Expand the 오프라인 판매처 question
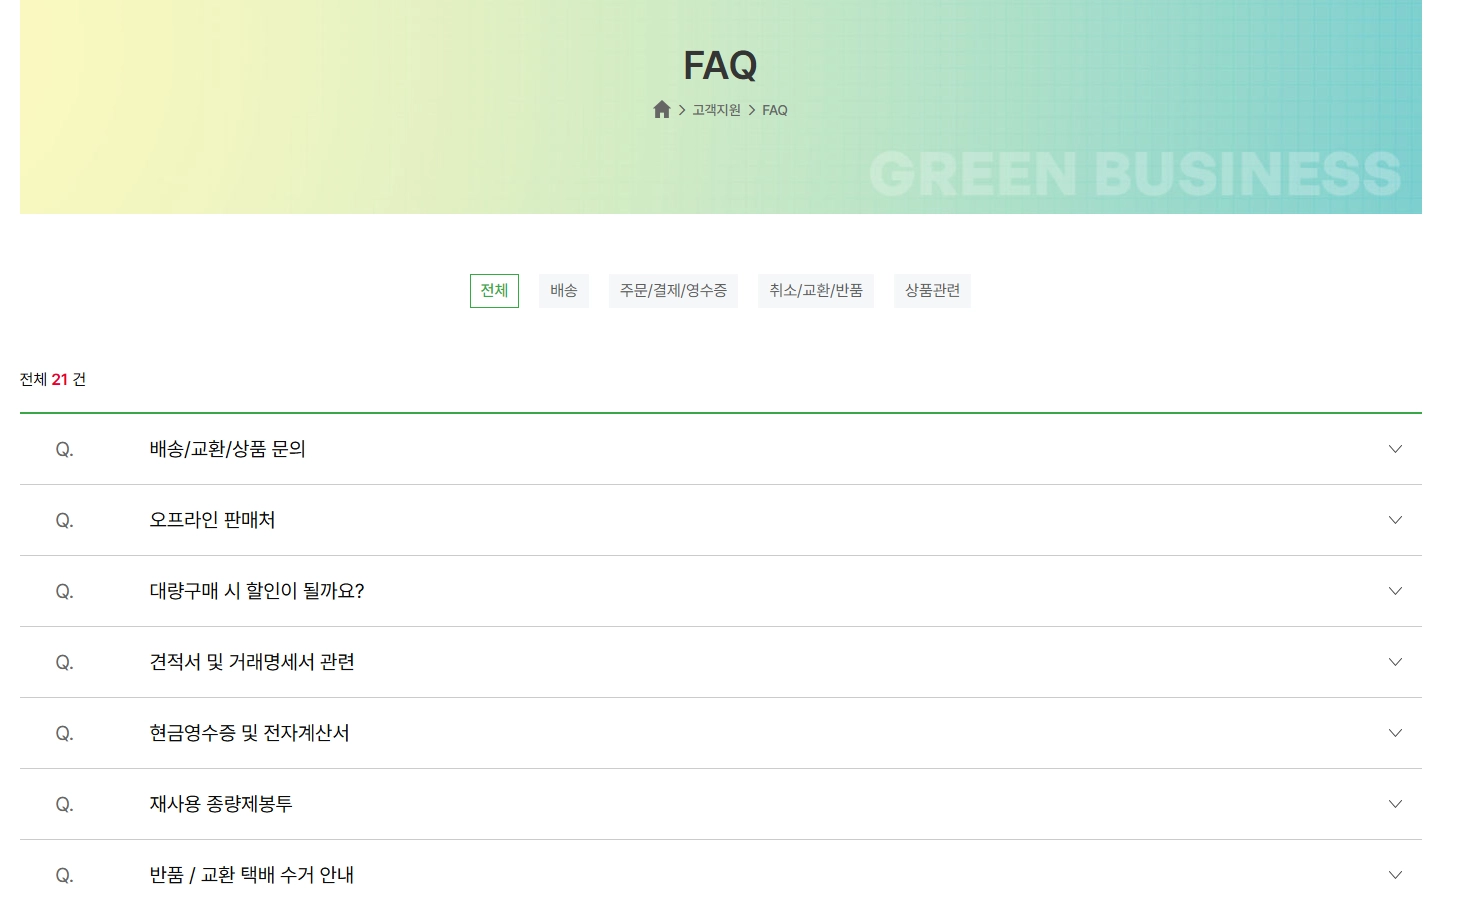The image size is (1481, 902). coord(1395,520)
